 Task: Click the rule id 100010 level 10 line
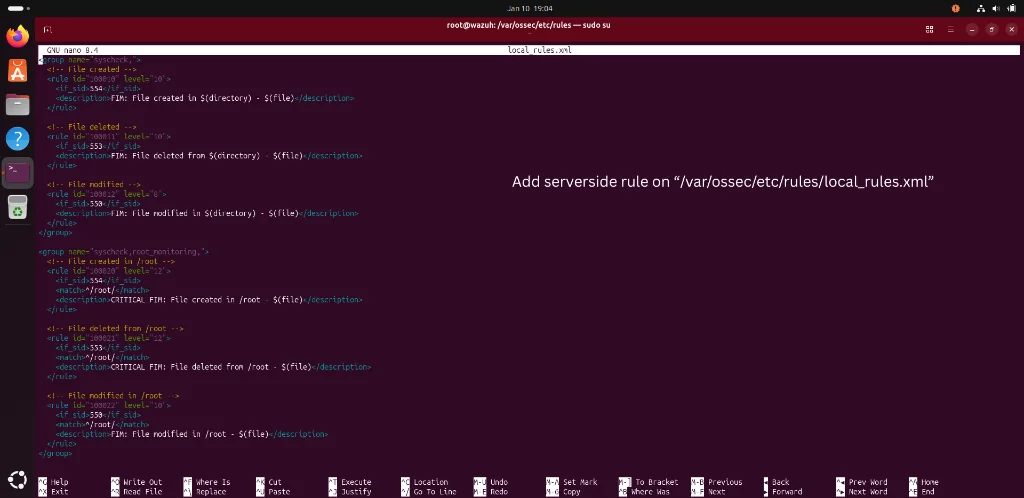[108, 79]
